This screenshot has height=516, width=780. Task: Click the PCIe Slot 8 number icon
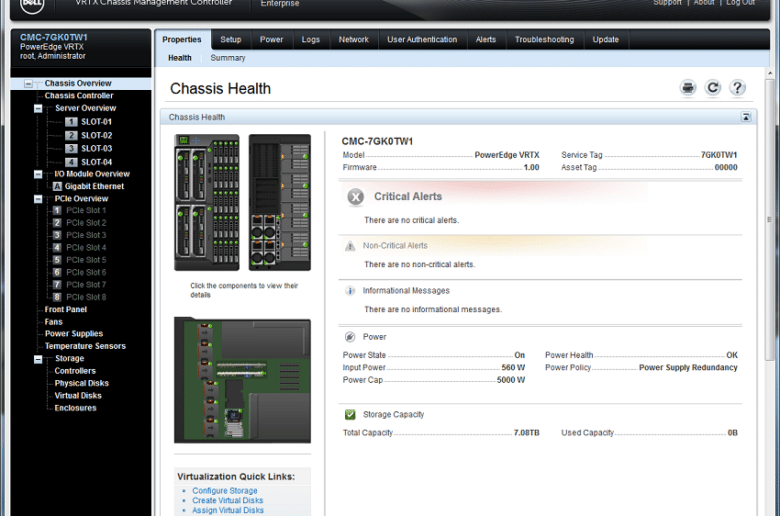tap(57, 297)
